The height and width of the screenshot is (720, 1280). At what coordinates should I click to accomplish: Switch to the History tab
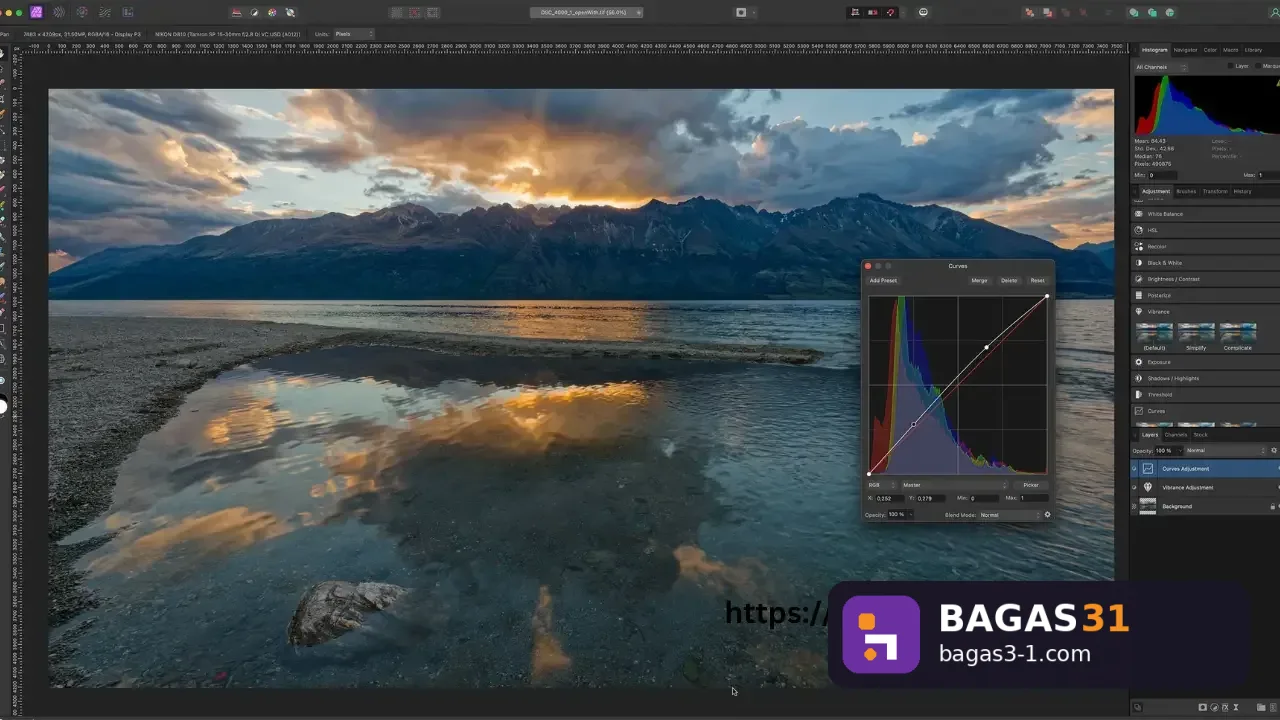[1242, 191]
